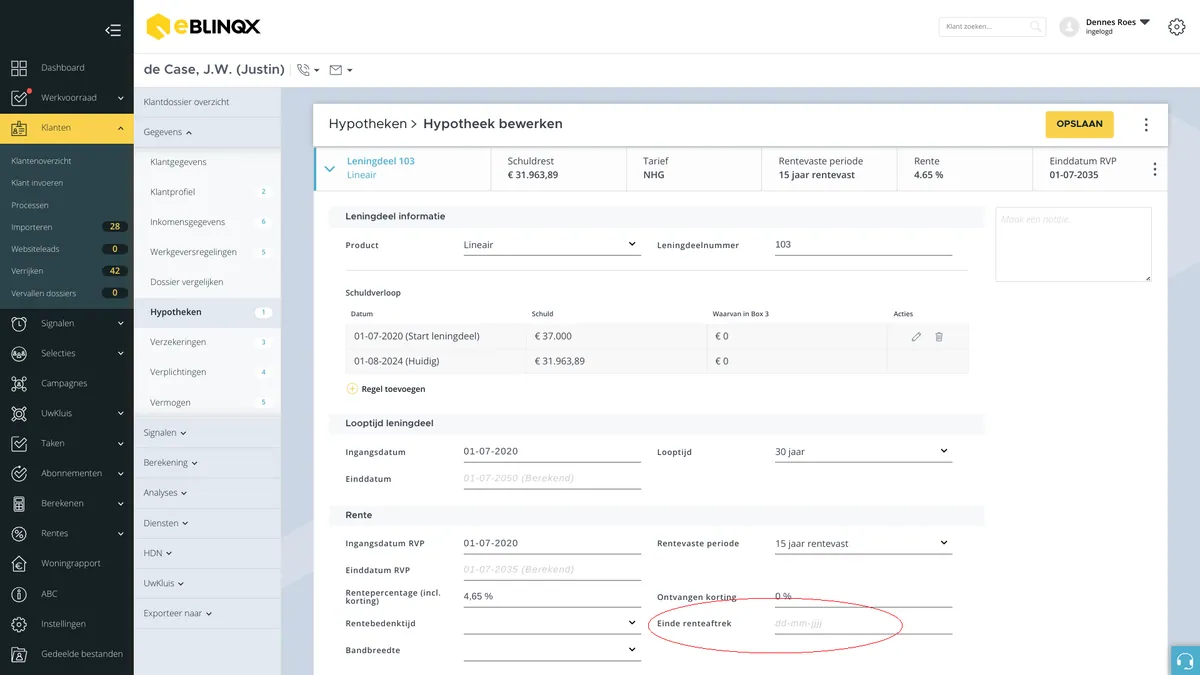Open the Looptijd dropdown showing 30 jaar
Image resolution: width=1200 pixels, height=675 pixels.
pyautogui.click(x=863, y=452)
